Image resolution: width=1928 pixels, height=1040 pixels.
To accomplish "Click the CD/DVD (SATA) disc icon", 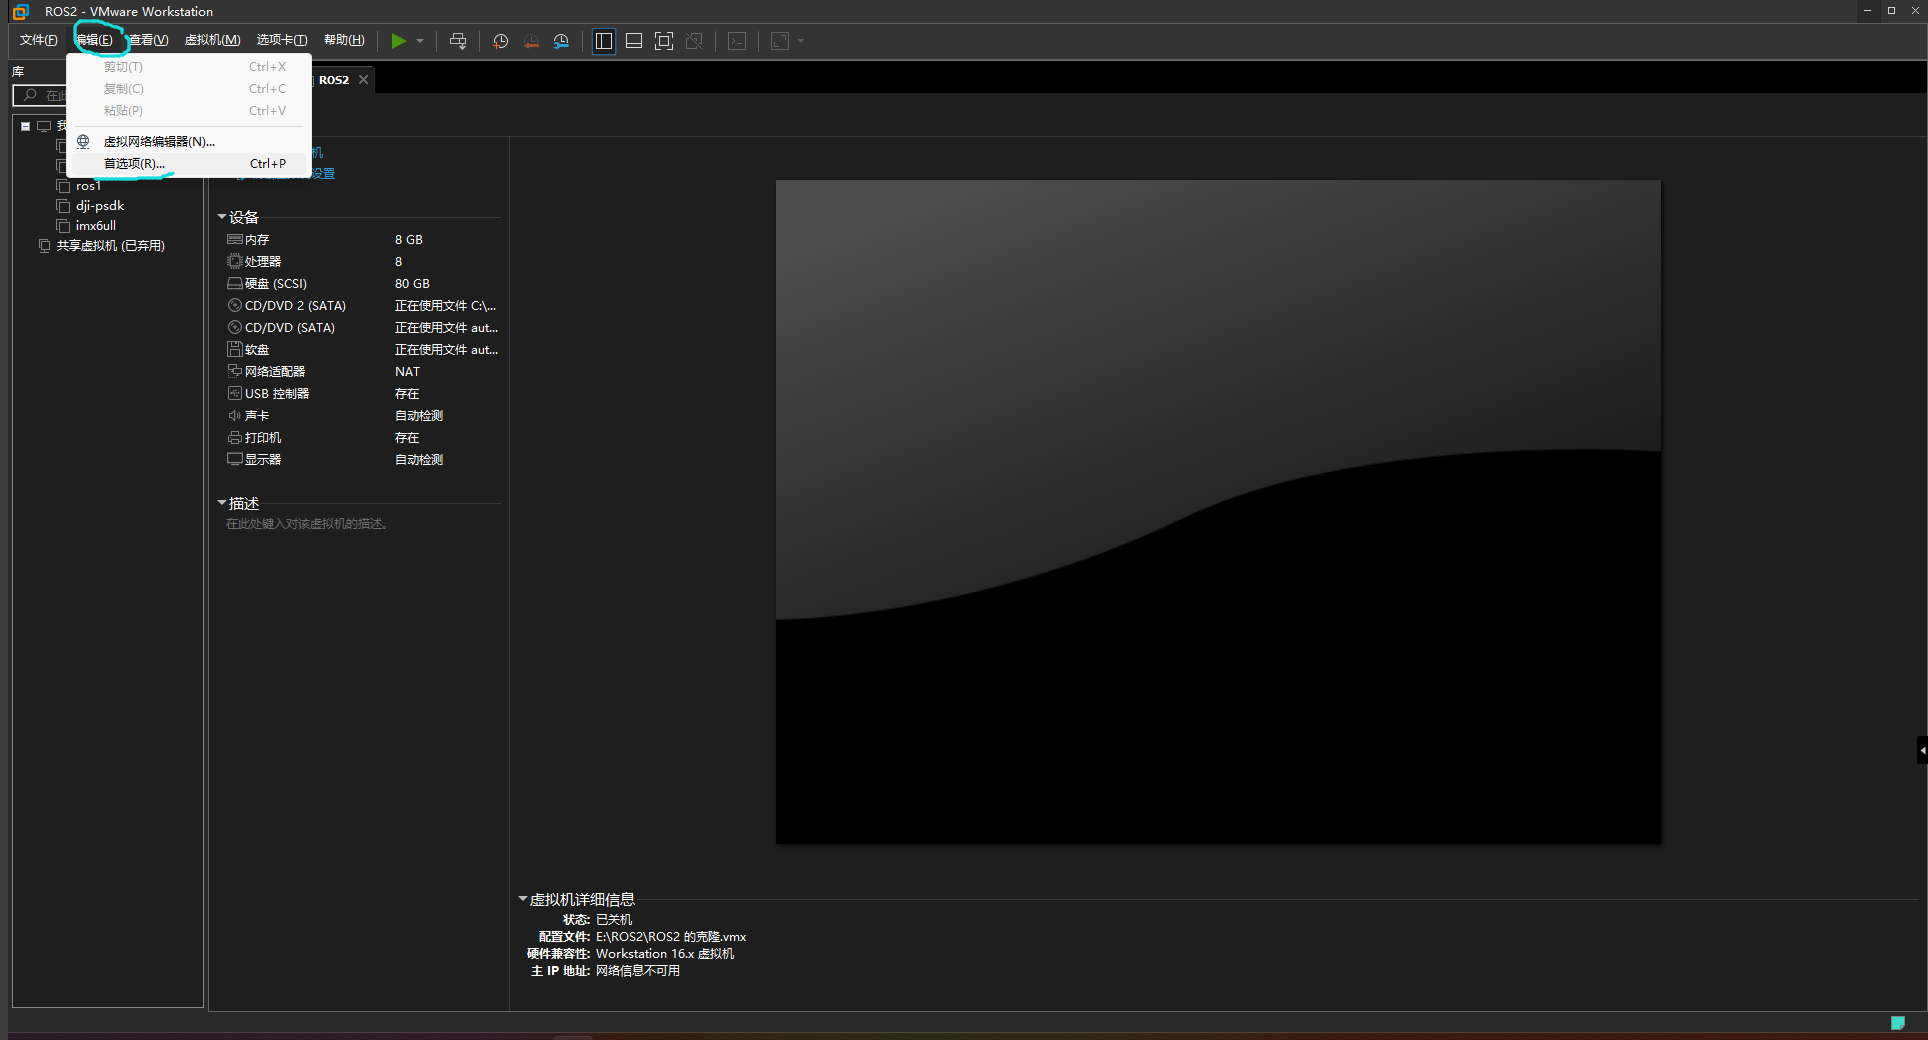I will pyautogui.click(x=234, y=328).
